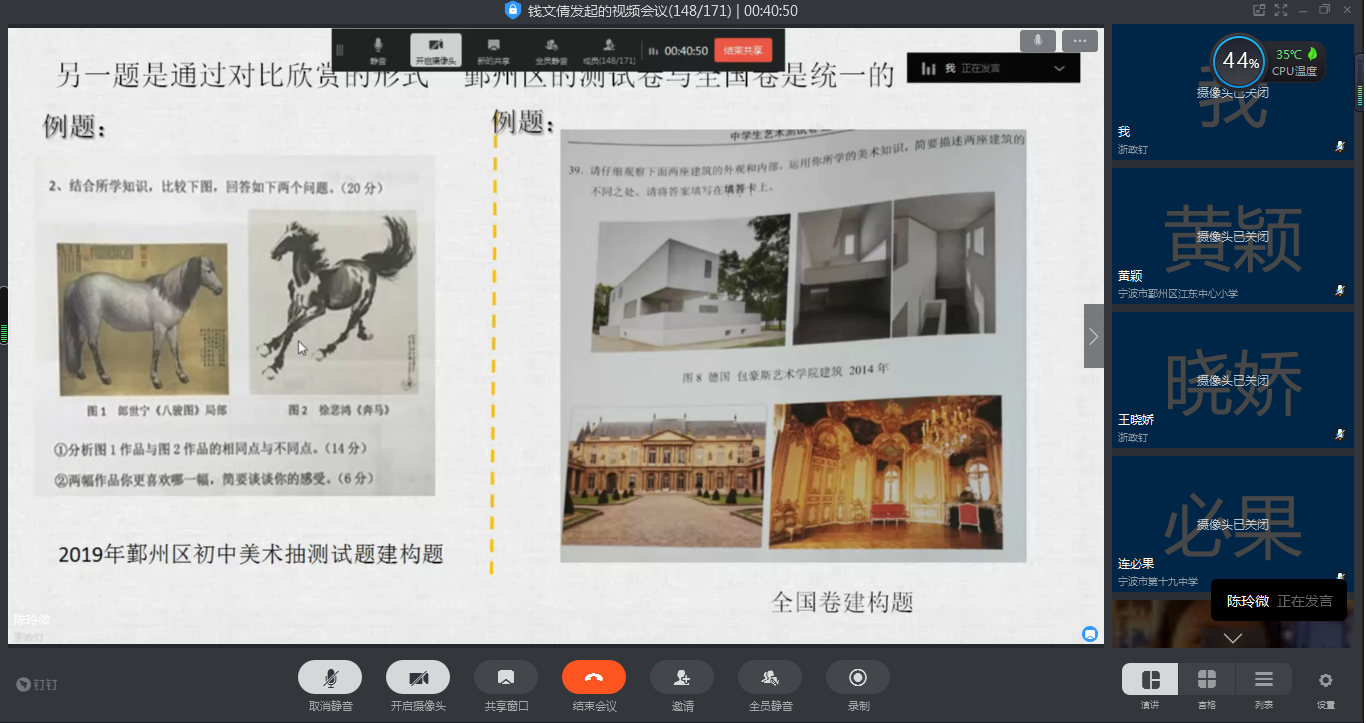The width and height of the screenshot is (1366, 723).
Task: Click 开启摄像头 in the sharing toolbar
Action: pos(436,50)
